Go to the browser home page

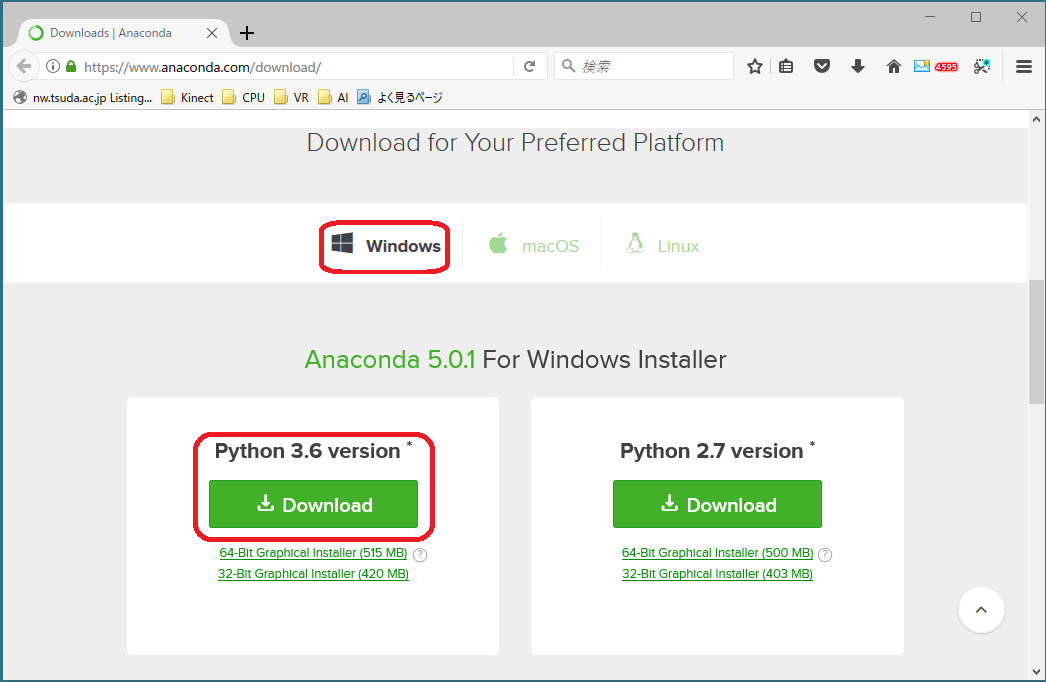click(x=893, y=67)
